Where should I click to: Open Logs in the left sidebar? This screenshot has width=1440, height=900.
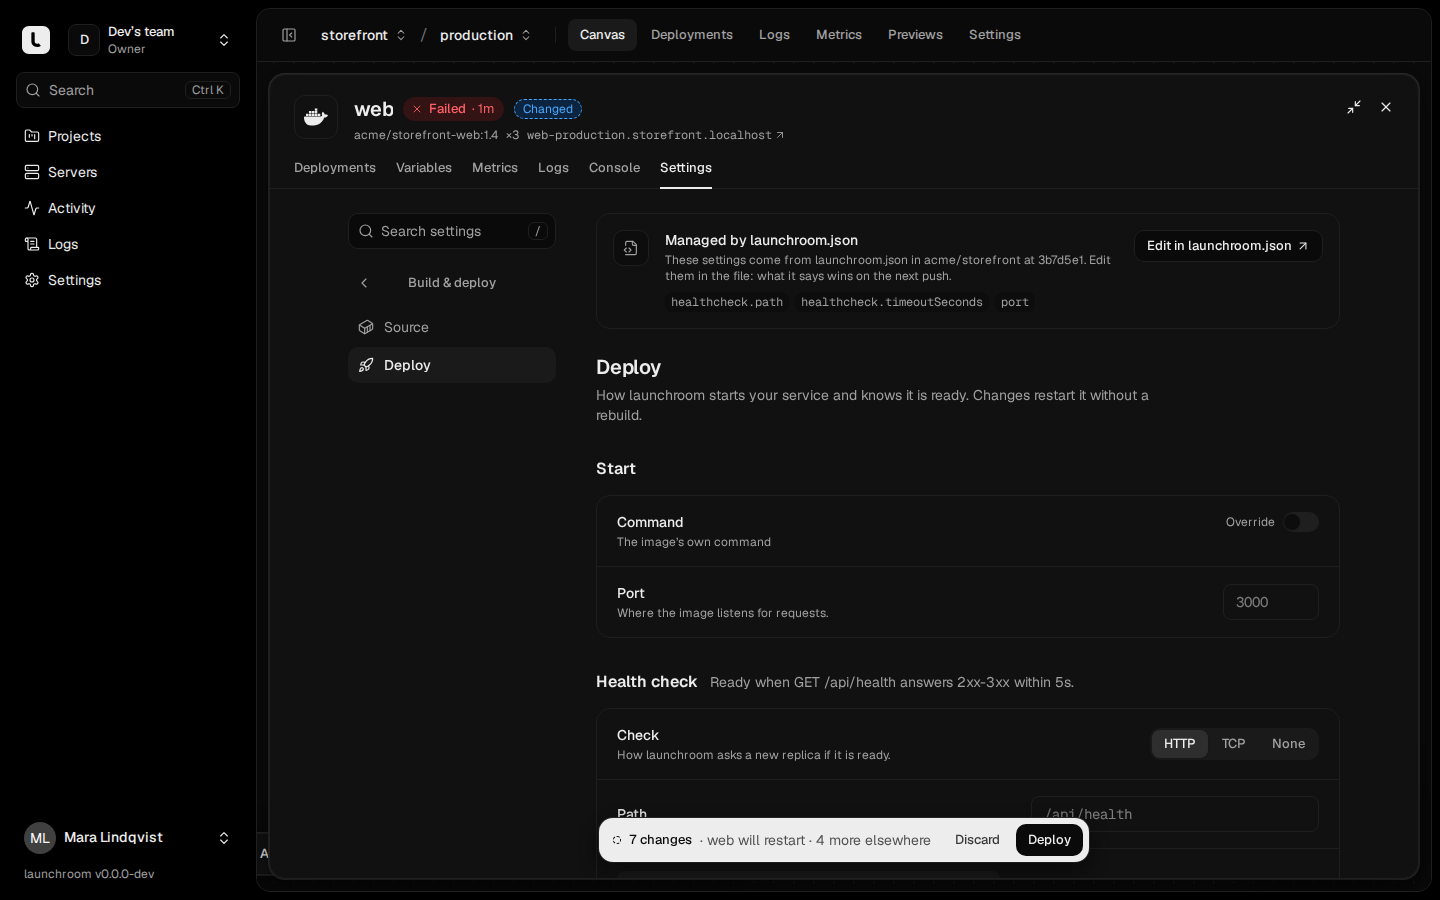pyautogui.click(x=128, y=244)
